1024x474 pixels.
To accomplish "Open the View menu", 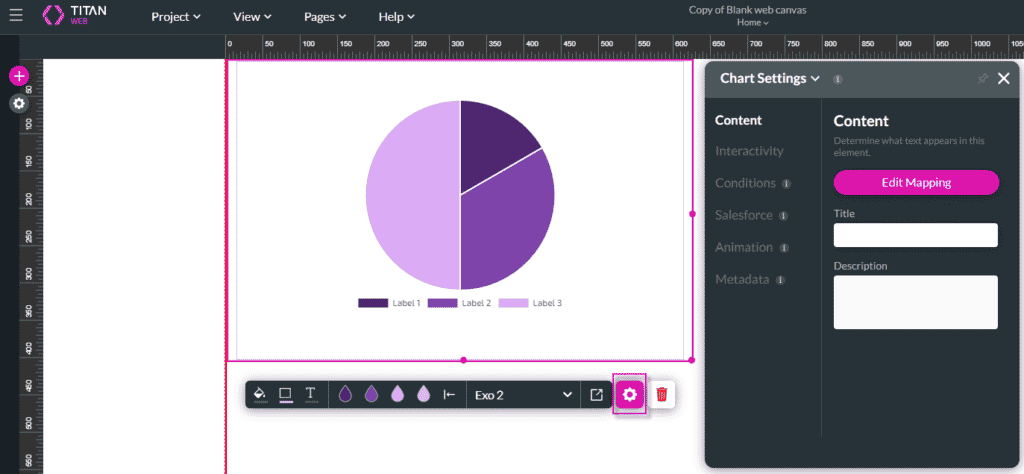I will pyautogui.click(x=252, y=17).
